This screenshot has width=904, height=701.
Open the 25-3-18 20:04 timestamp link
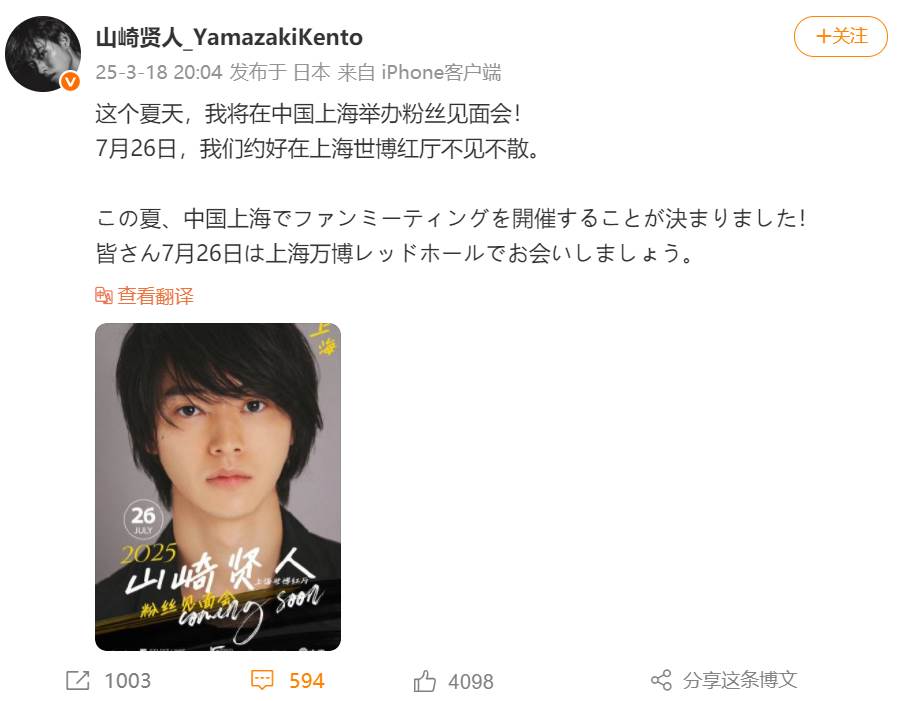point(159,72)
